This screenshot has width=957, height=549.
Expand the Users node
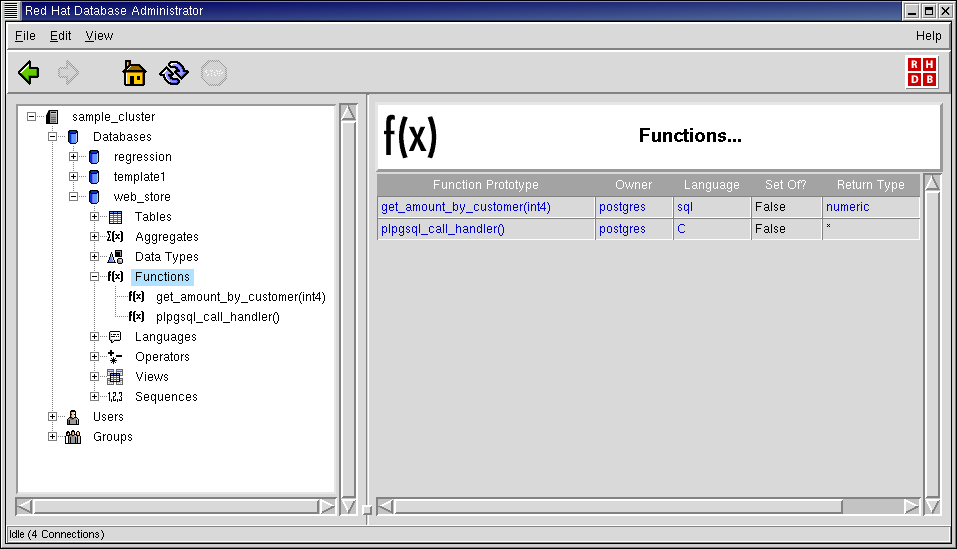coord(52,417)
